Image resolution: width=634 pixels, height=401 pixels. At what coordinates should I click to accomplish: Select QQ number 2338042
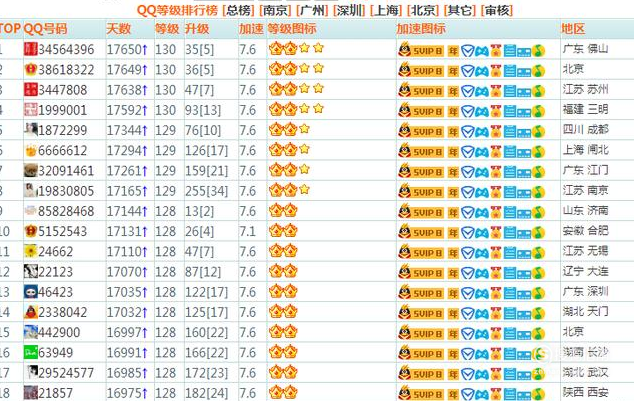pyautogui.click(x=63, y=312)
